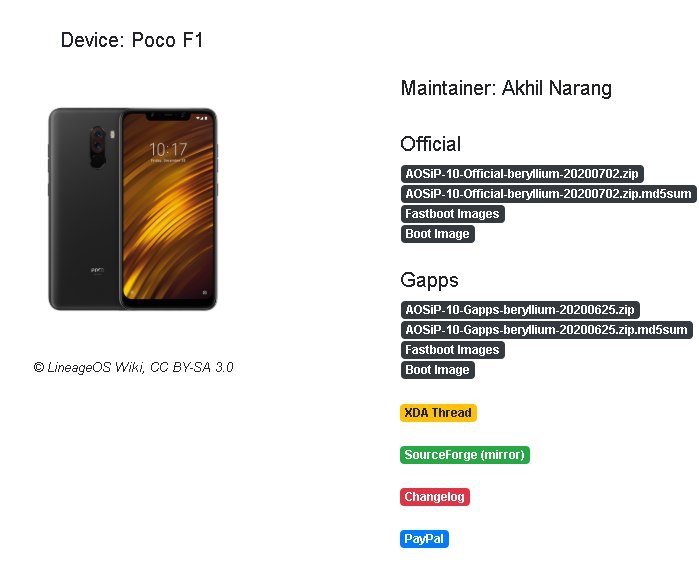Click the Gapps section heading

pos(429,280)
